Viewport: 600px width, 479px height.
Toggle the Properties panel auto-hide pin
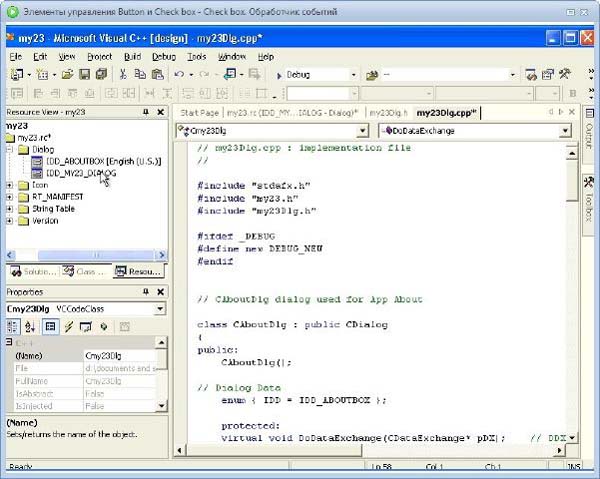pyautogui.click(x=146, y=292)
